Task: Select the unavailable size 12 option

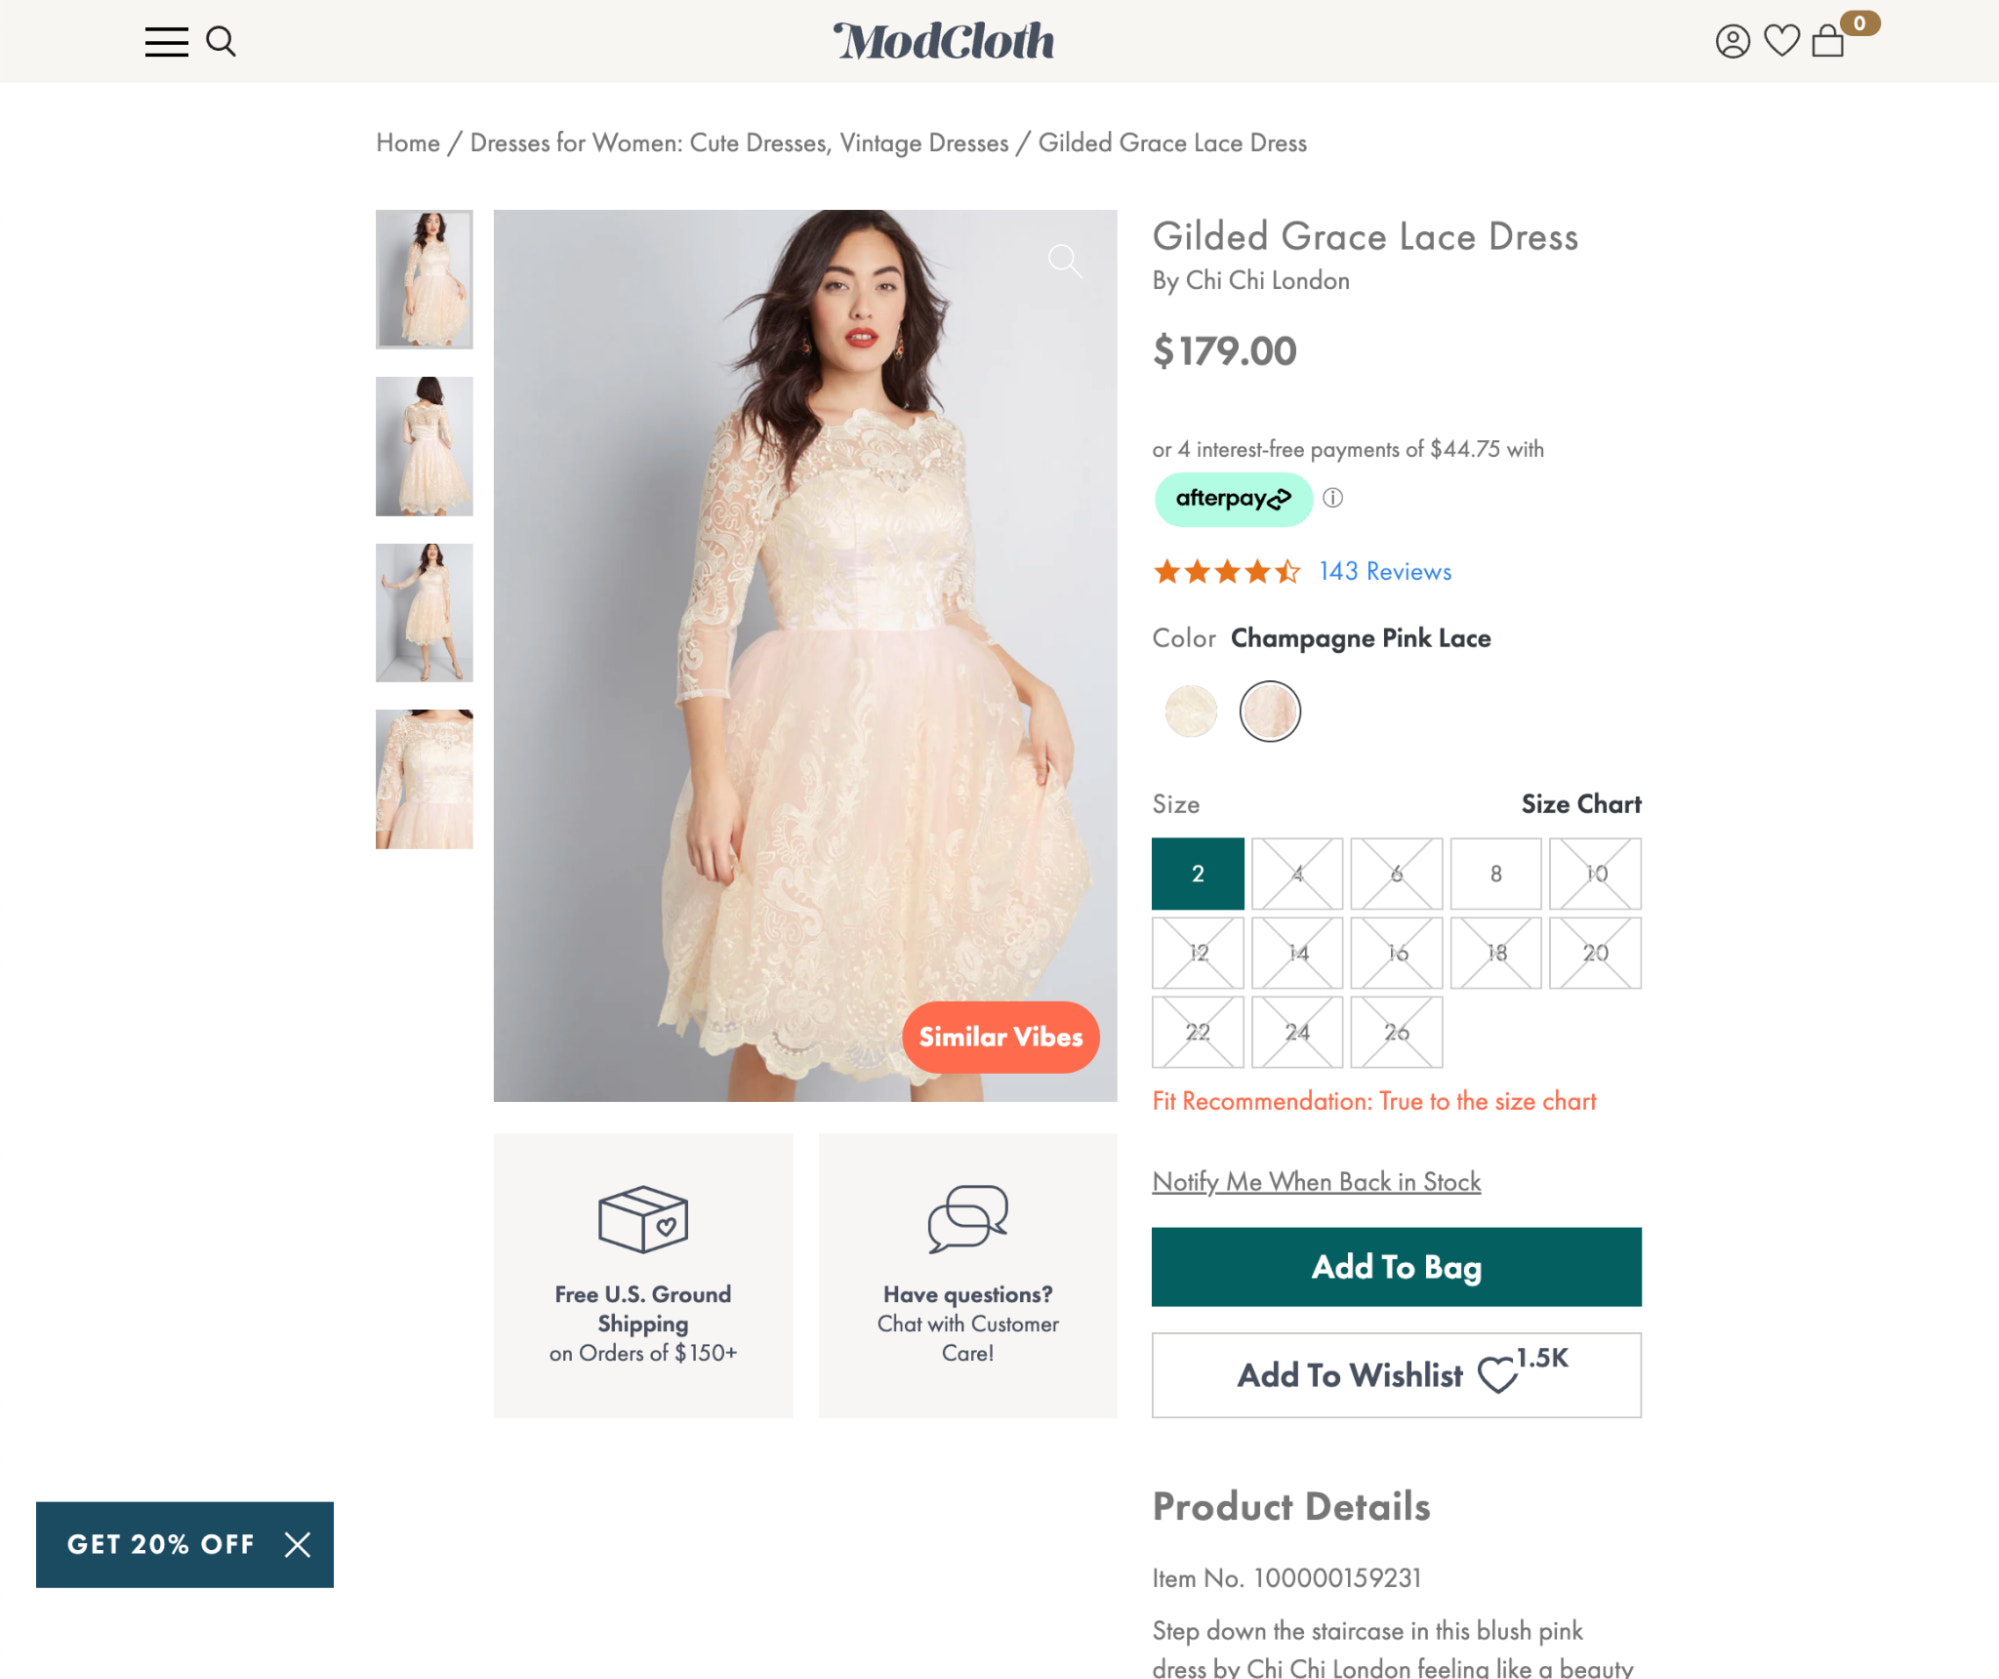Action: [1197, 953]
